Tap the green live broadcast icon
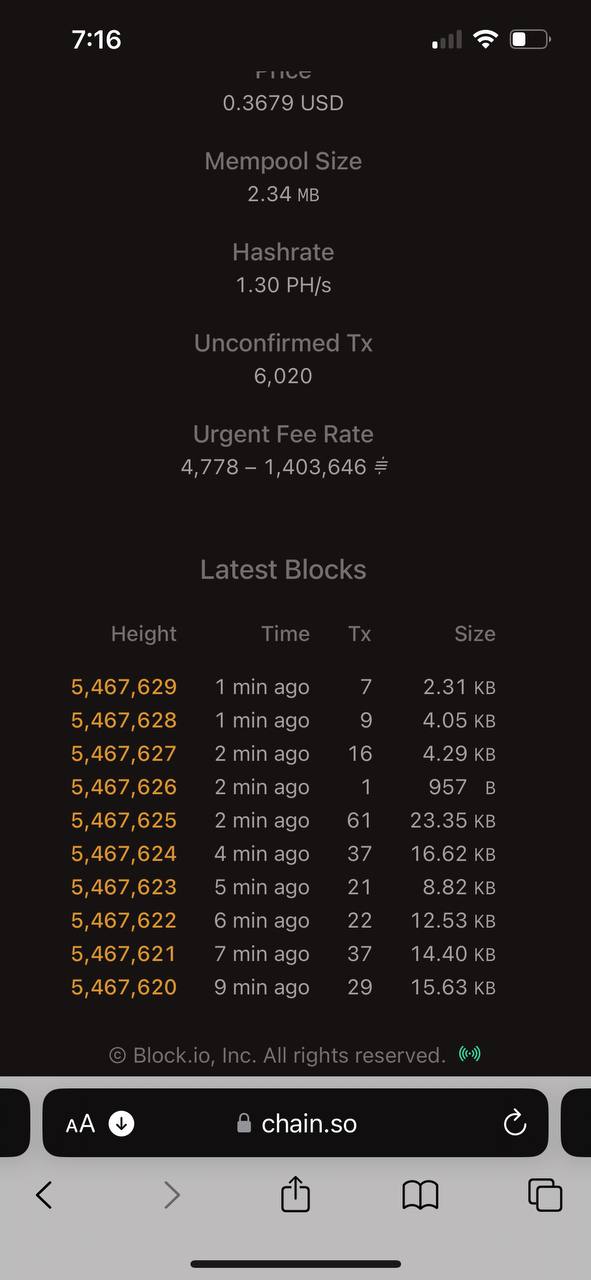Viewport: 591px width, 1280px height. point(470,1054)
